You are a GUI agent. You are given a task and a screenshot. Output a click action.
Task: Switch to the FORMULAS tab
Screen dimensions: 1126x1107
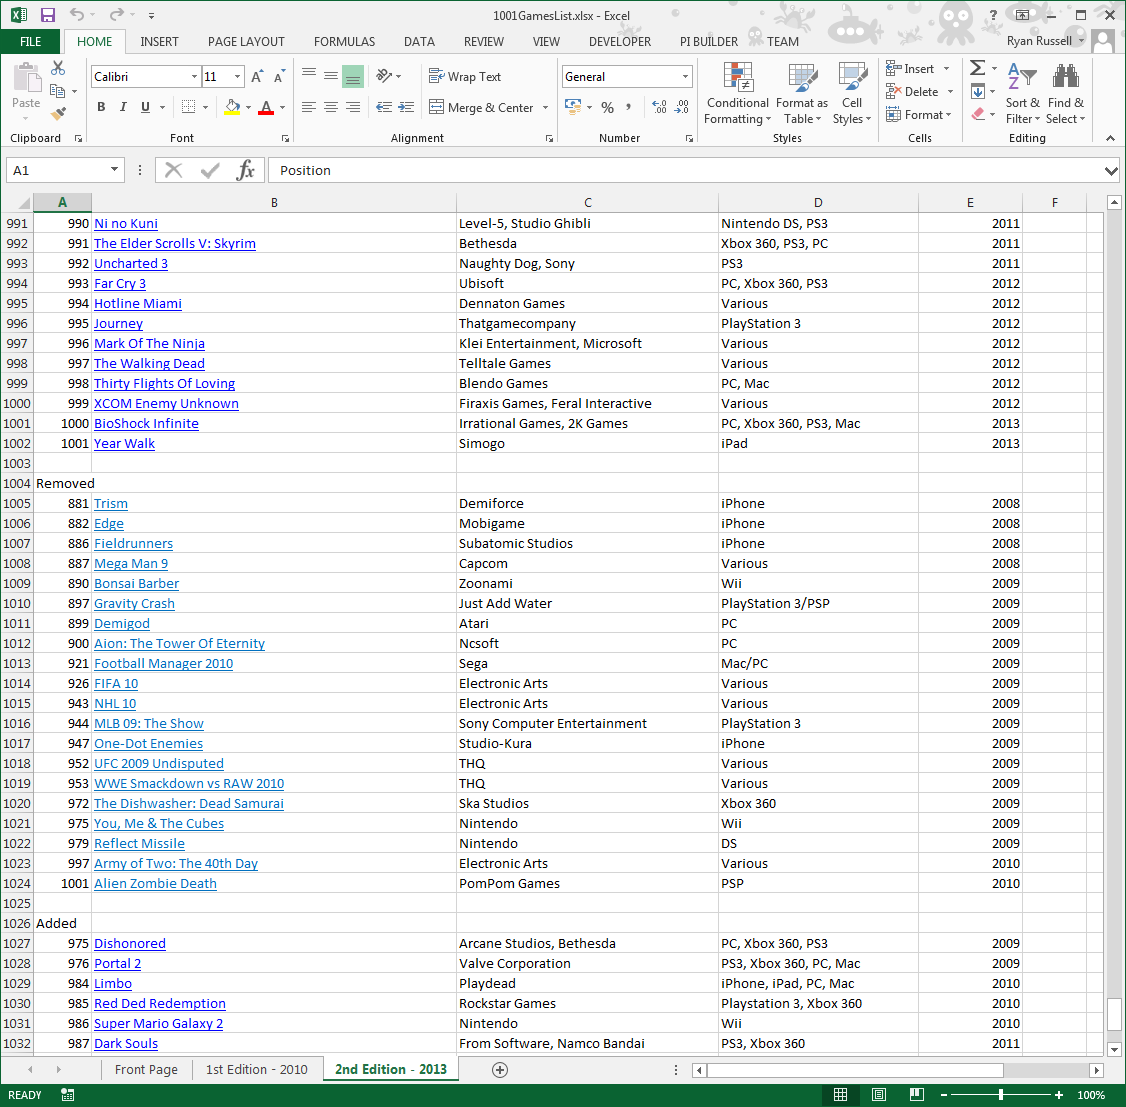345,42
